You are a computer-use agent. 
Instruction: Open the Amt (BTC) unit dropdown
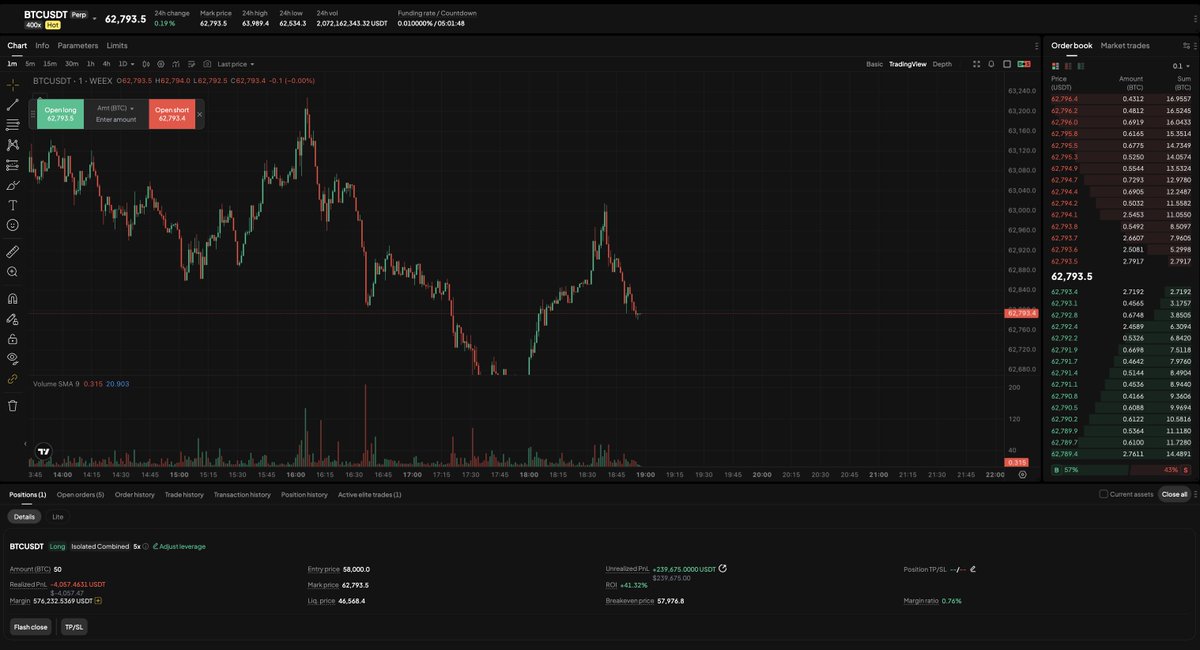coord(116,108)
